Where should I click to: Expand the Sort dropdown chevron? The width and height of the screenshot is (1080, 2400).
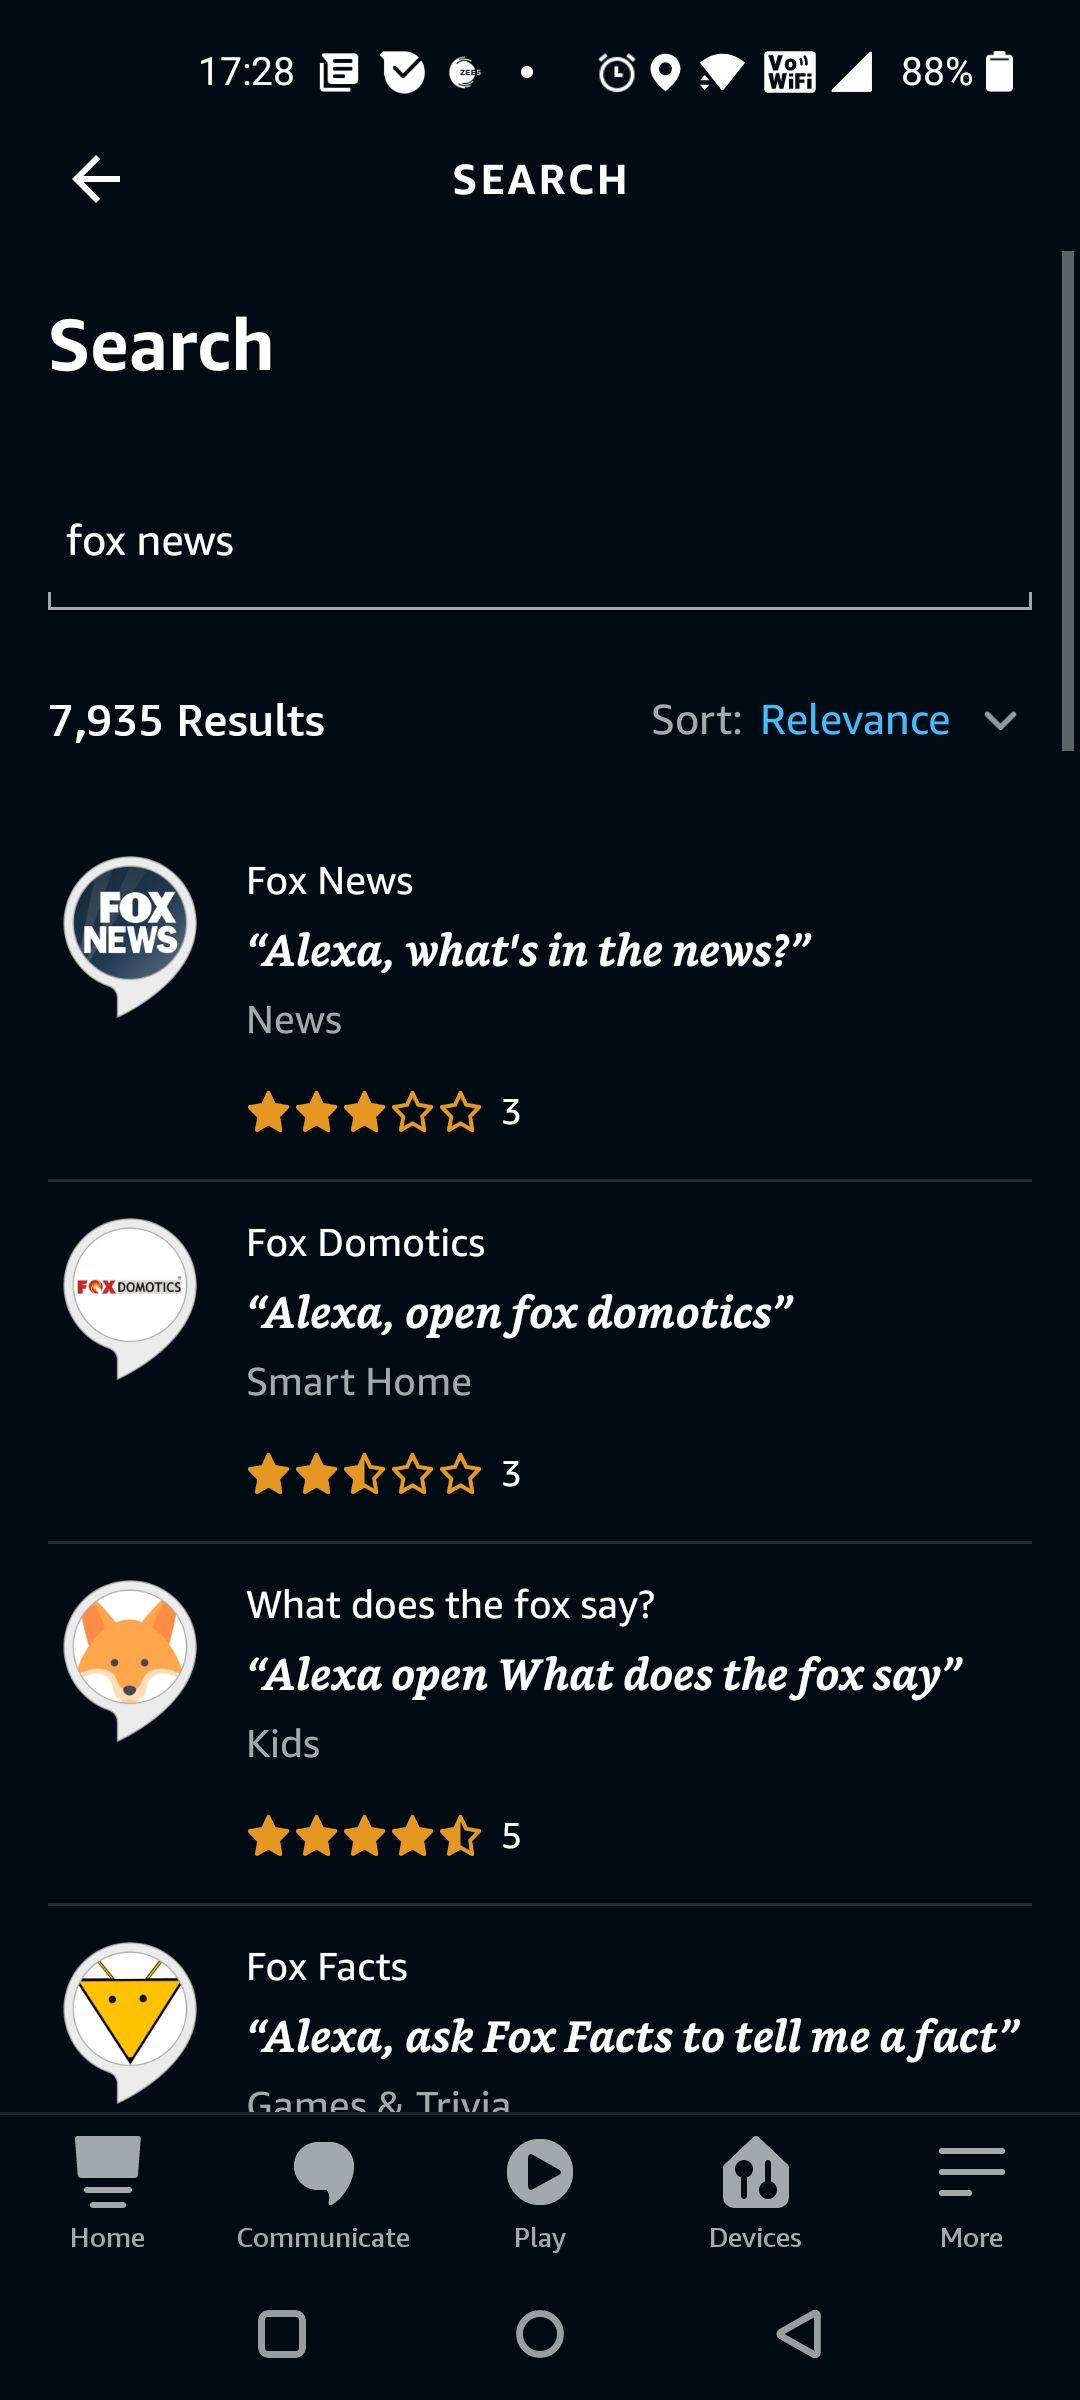(x=1000, y=721)
